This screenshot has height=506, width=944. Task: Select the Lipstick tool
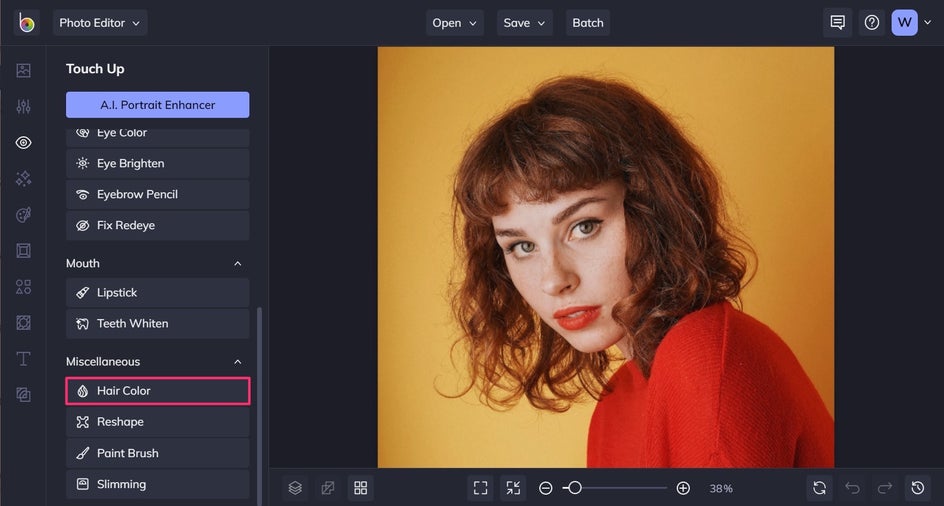(158, 293)
